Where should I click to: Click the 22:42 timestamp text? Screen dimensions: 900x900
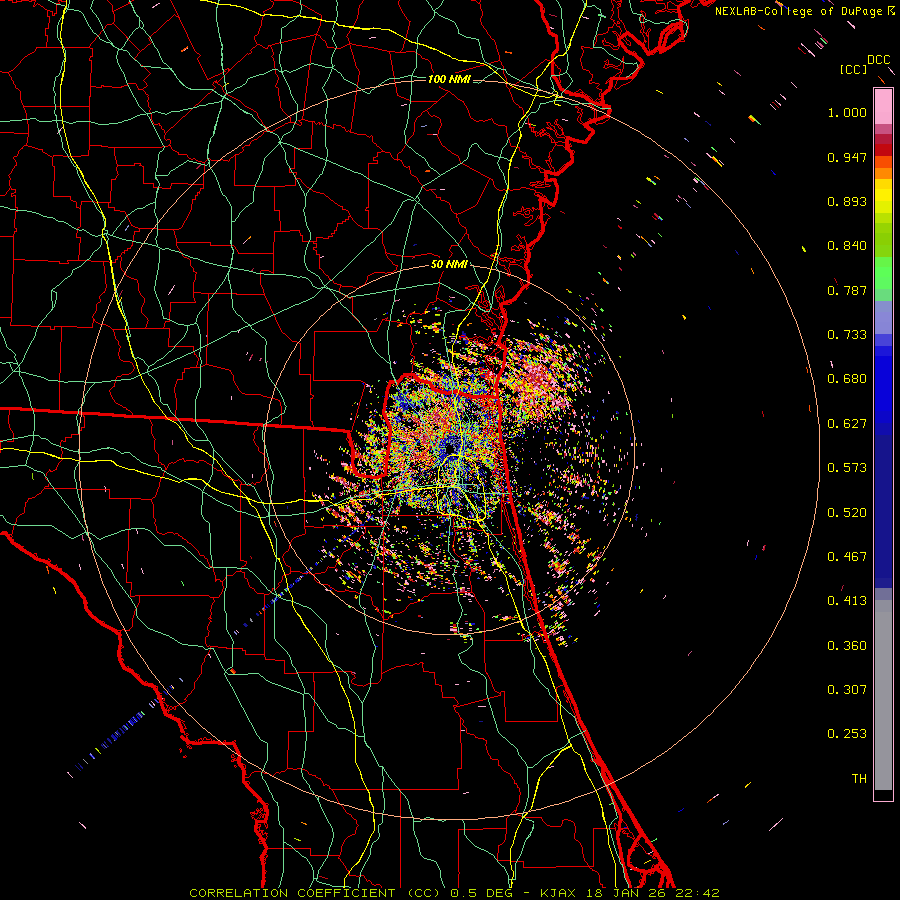(697, 893)
